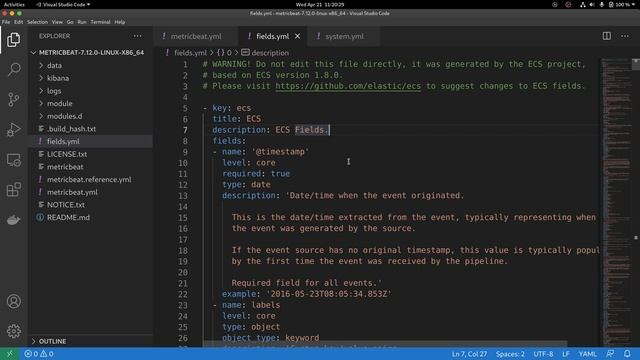Image resolution: width=640 pixels, height=360 pixels.
Task: Split the editor to the right
Action: 607,36
